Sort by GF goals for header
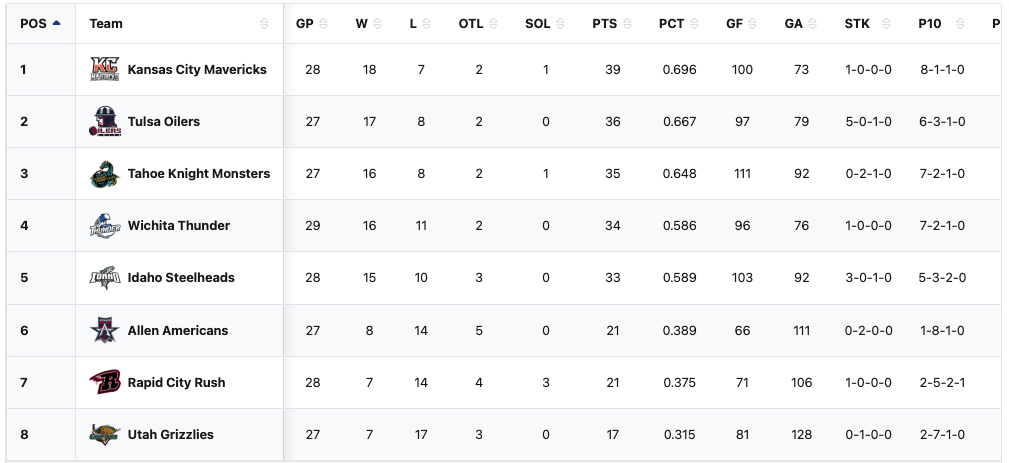Image resolution: width=1009 pixels, height=463 pixels. point(734,23)
